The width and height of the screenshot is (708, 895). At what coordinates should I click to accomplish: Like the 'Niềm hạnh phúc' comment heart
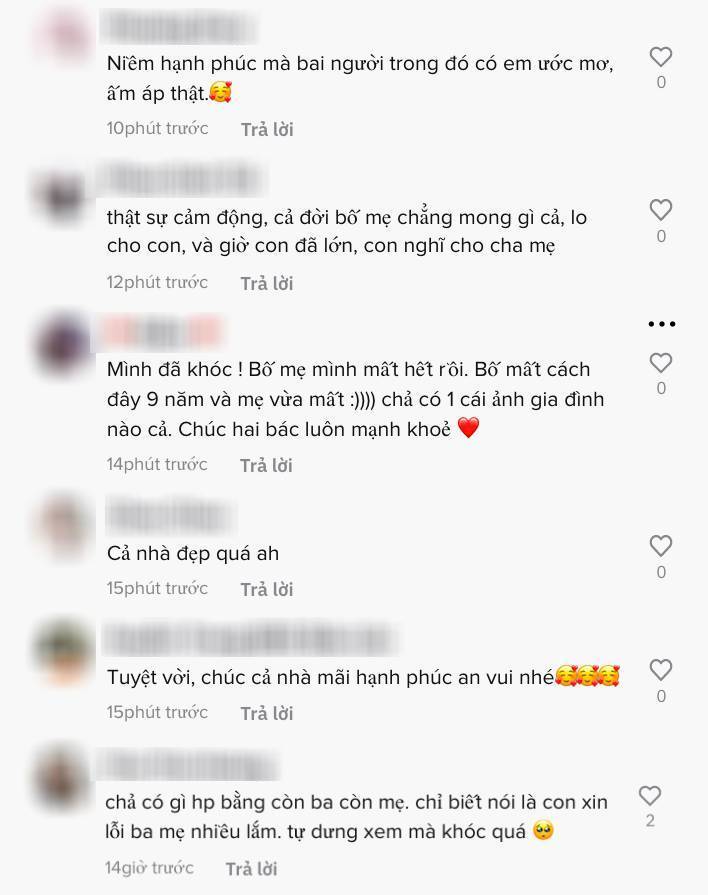coord(661,57)
